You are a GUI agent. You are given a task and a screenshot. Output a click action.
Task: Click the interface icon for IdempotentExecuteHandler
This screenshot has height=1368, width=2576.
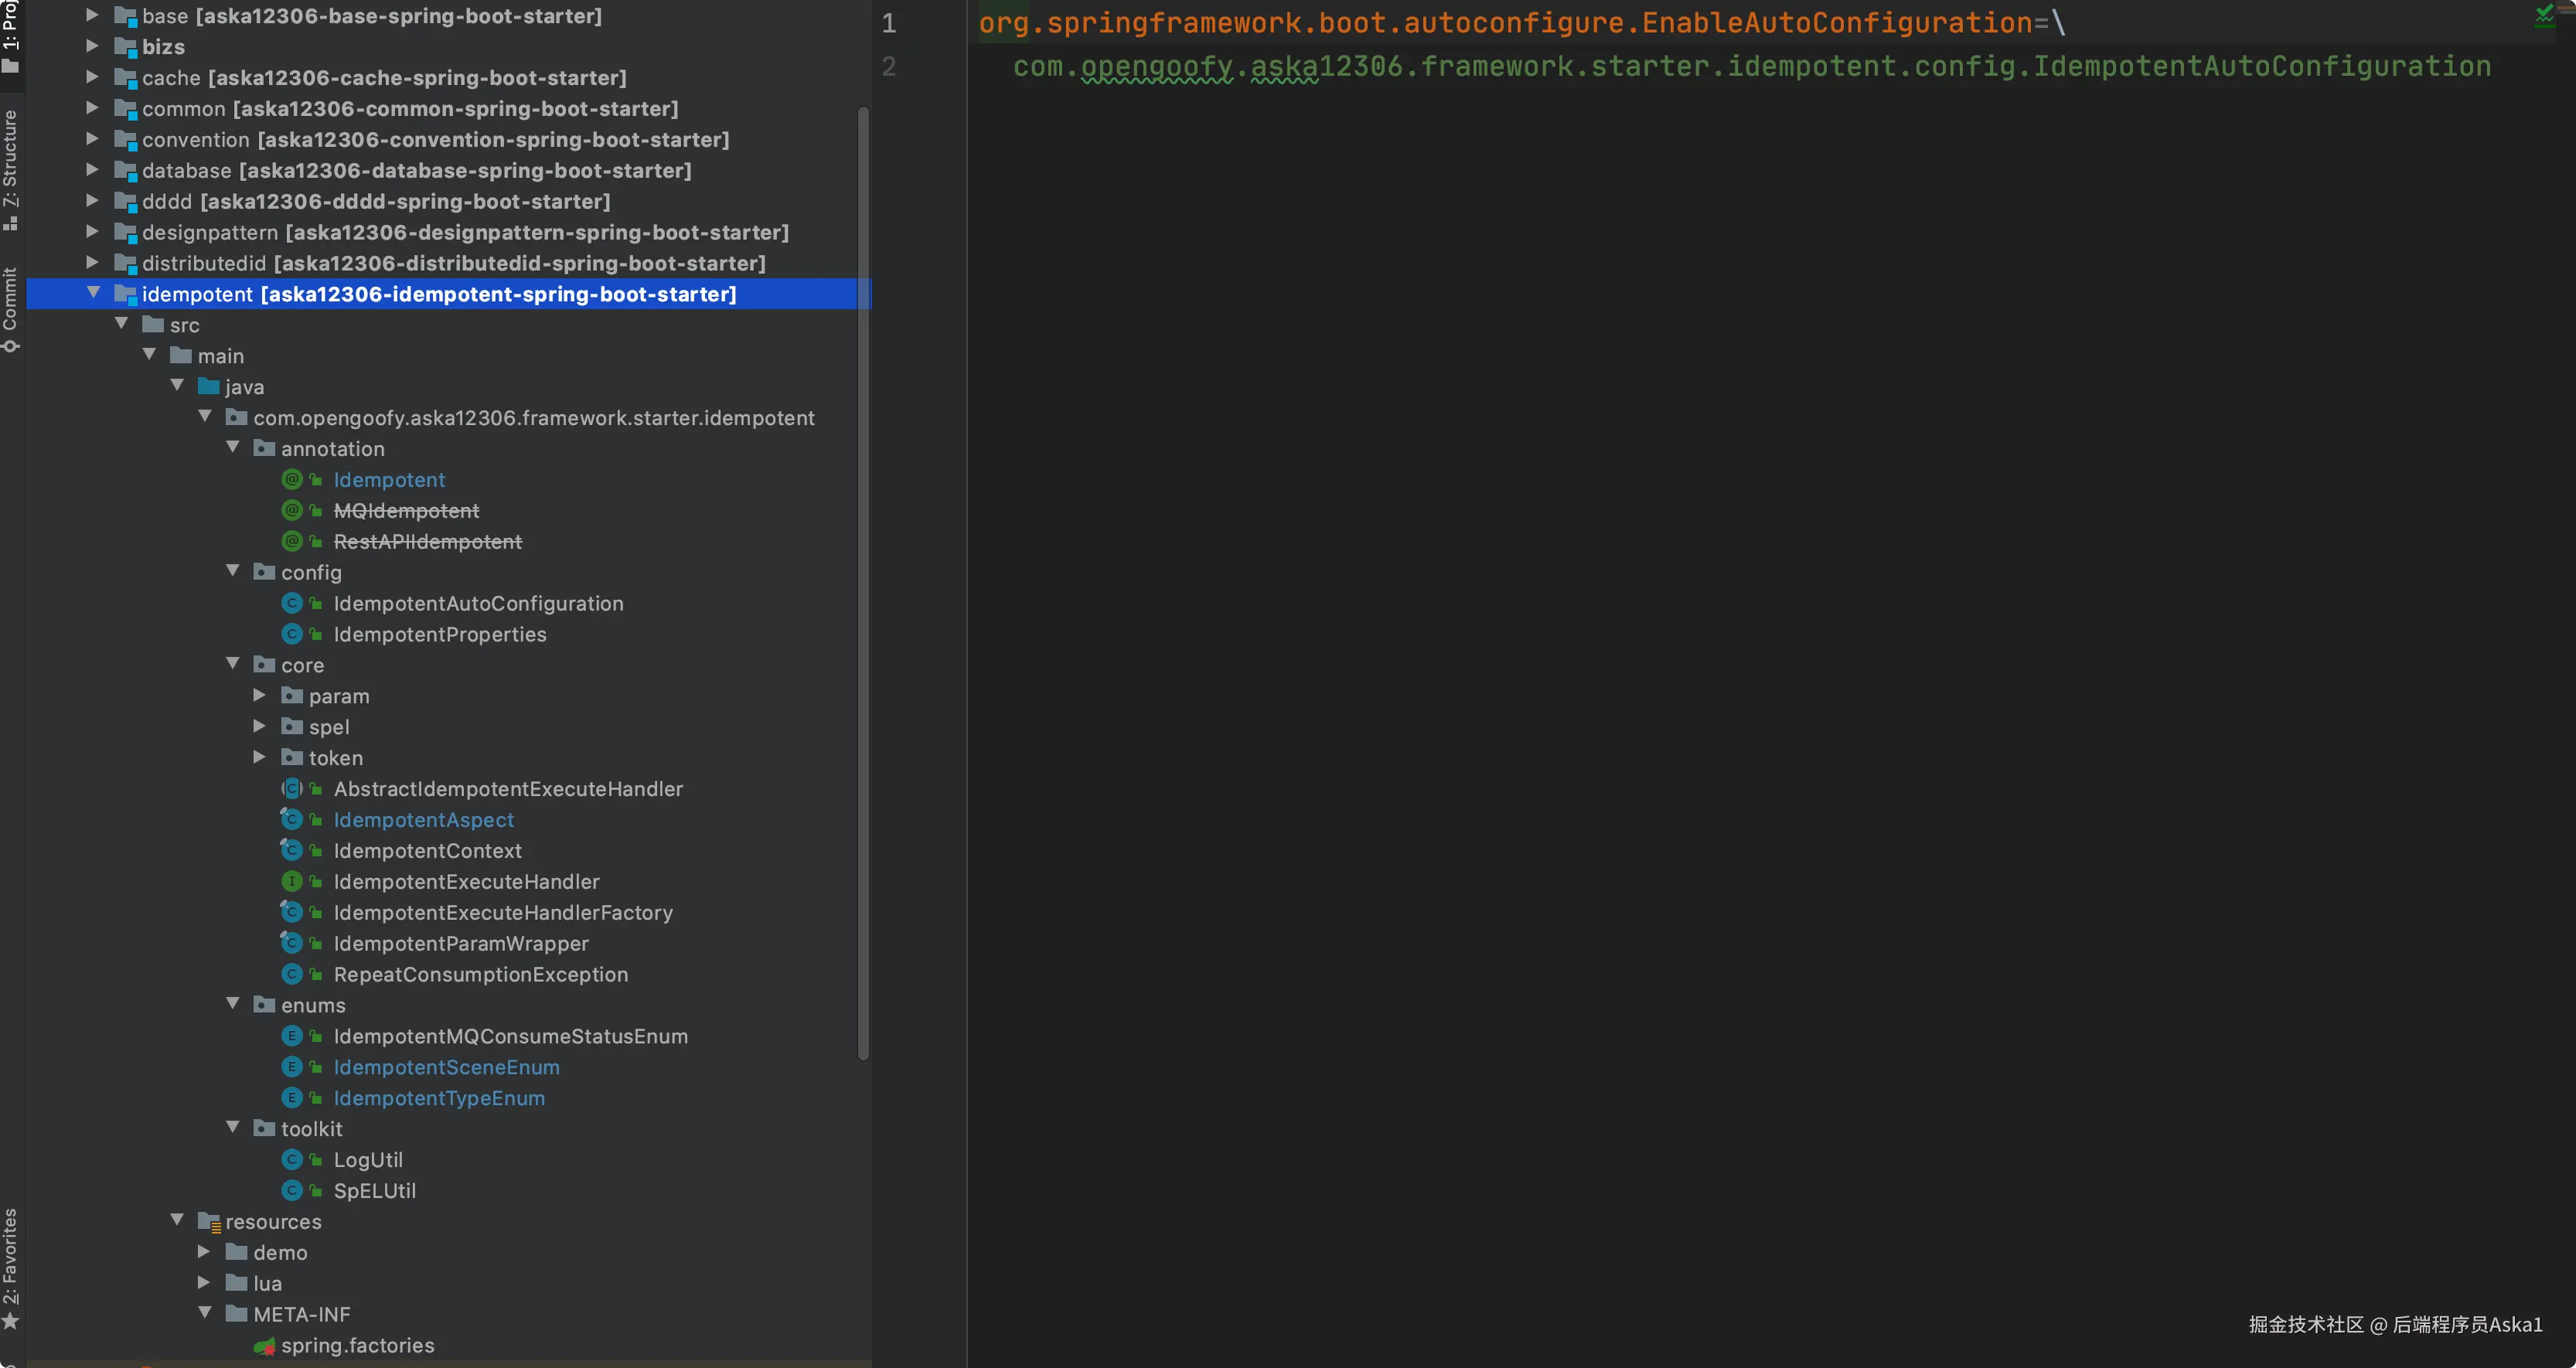pos(292,882)
